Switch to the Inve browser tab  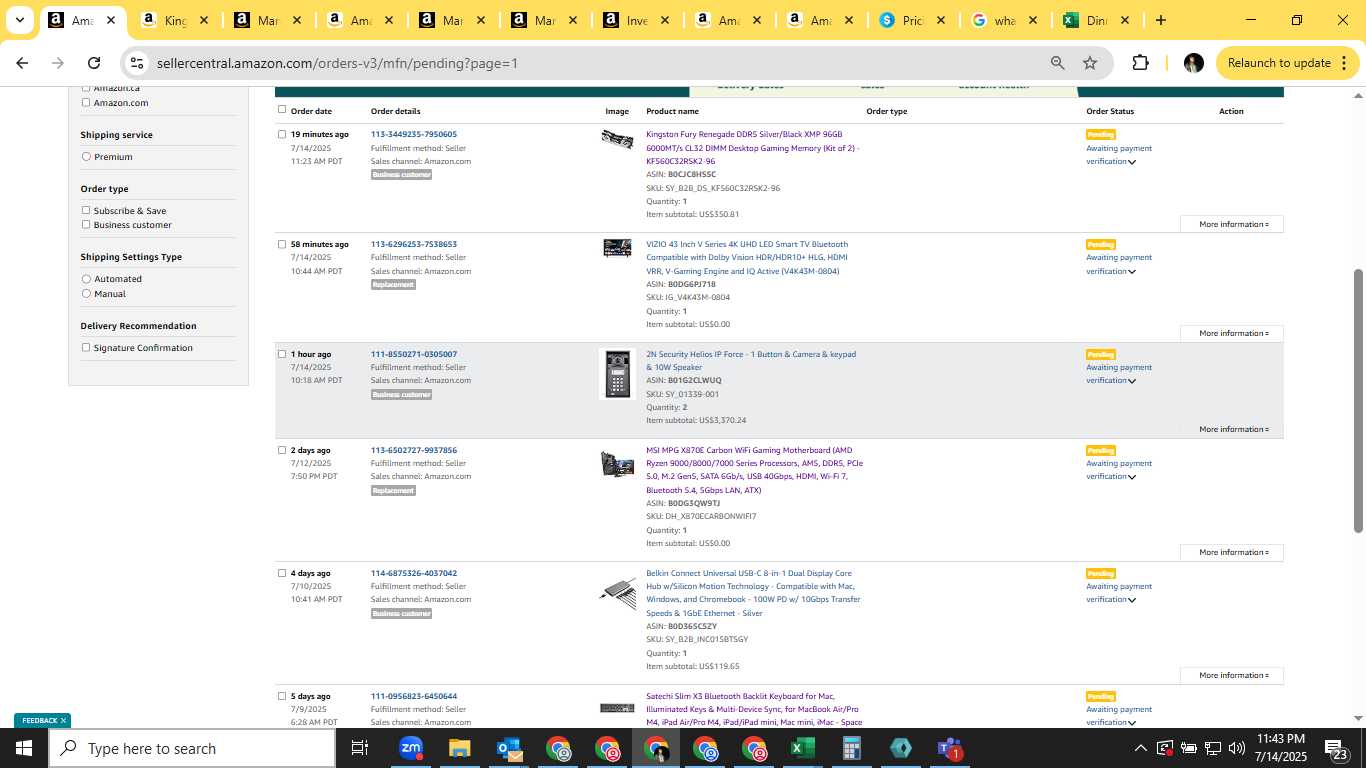[637, 20]
